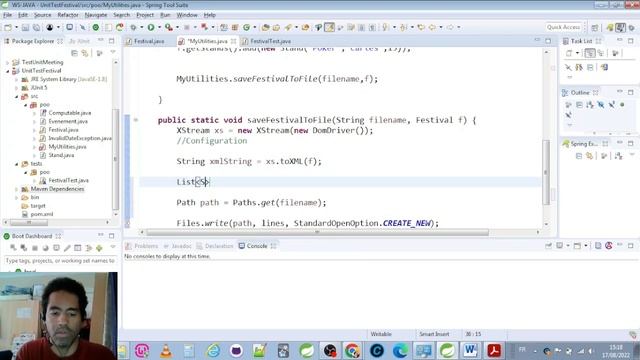
Task: Click the green G new class icon
Action: tap(247, 27)
